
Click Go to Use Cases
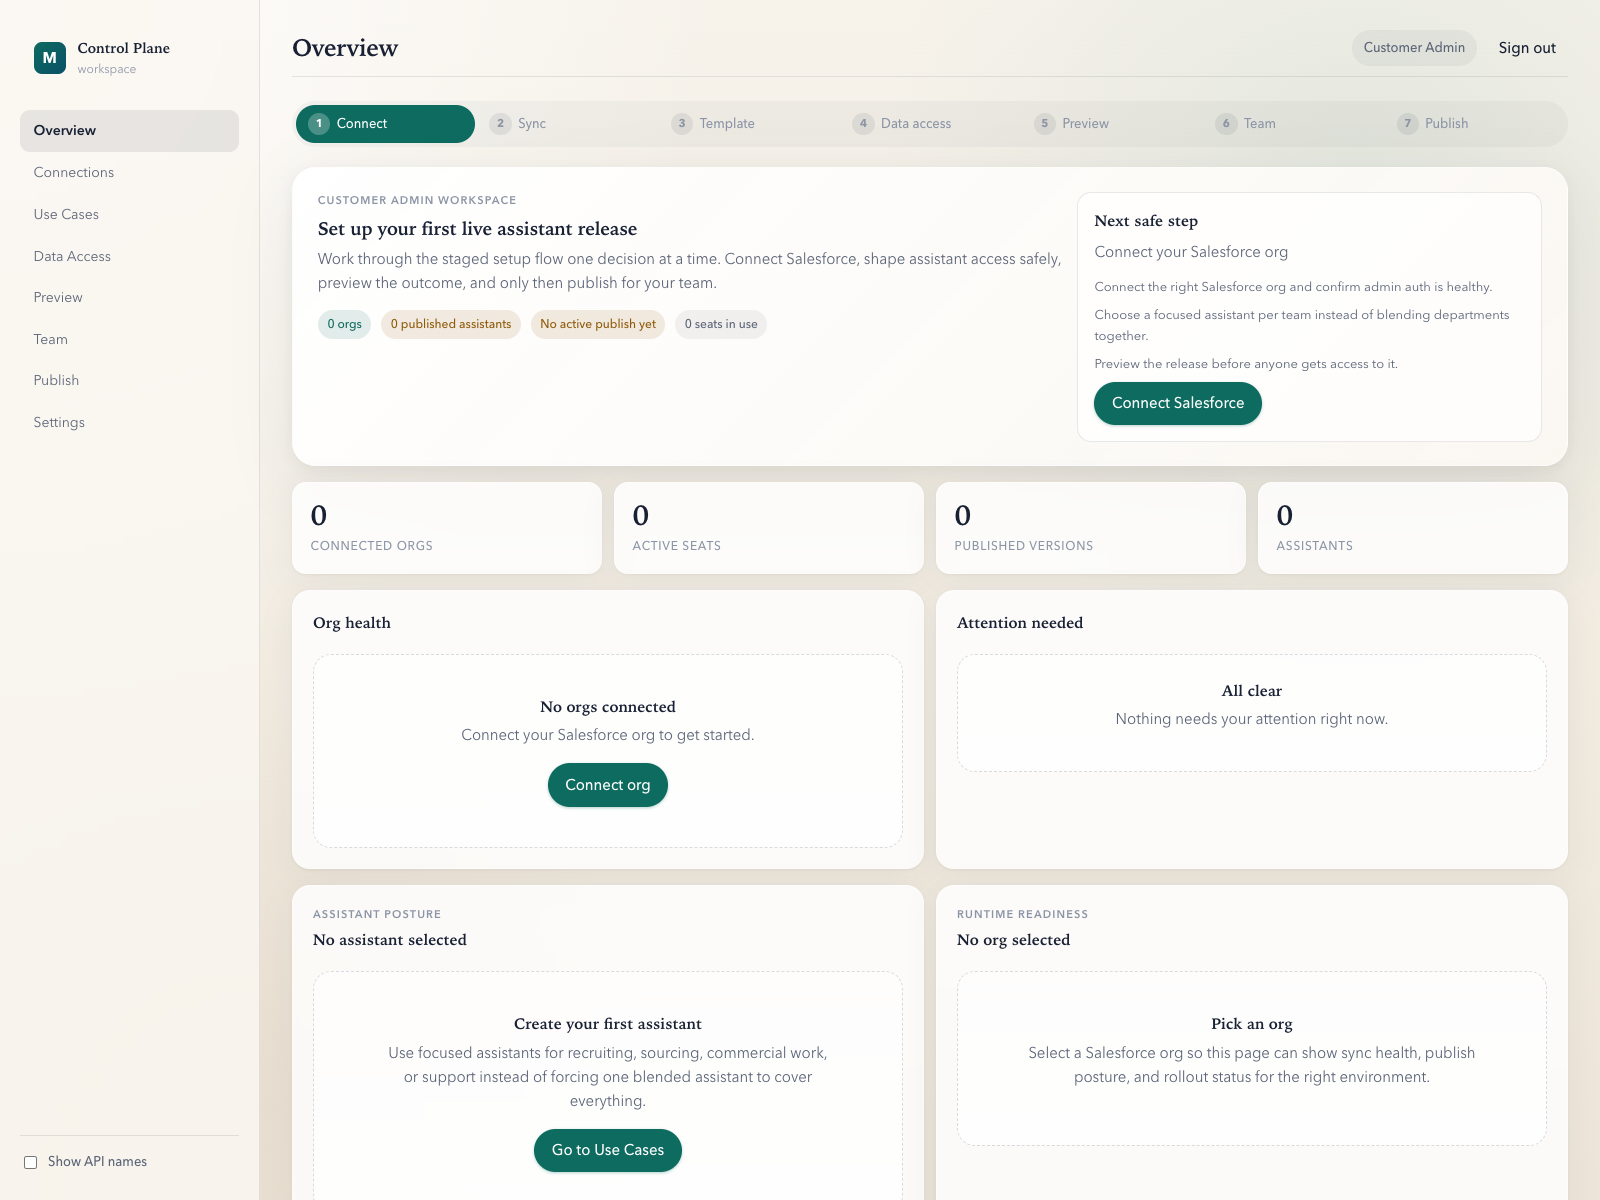click(607, 1150)
